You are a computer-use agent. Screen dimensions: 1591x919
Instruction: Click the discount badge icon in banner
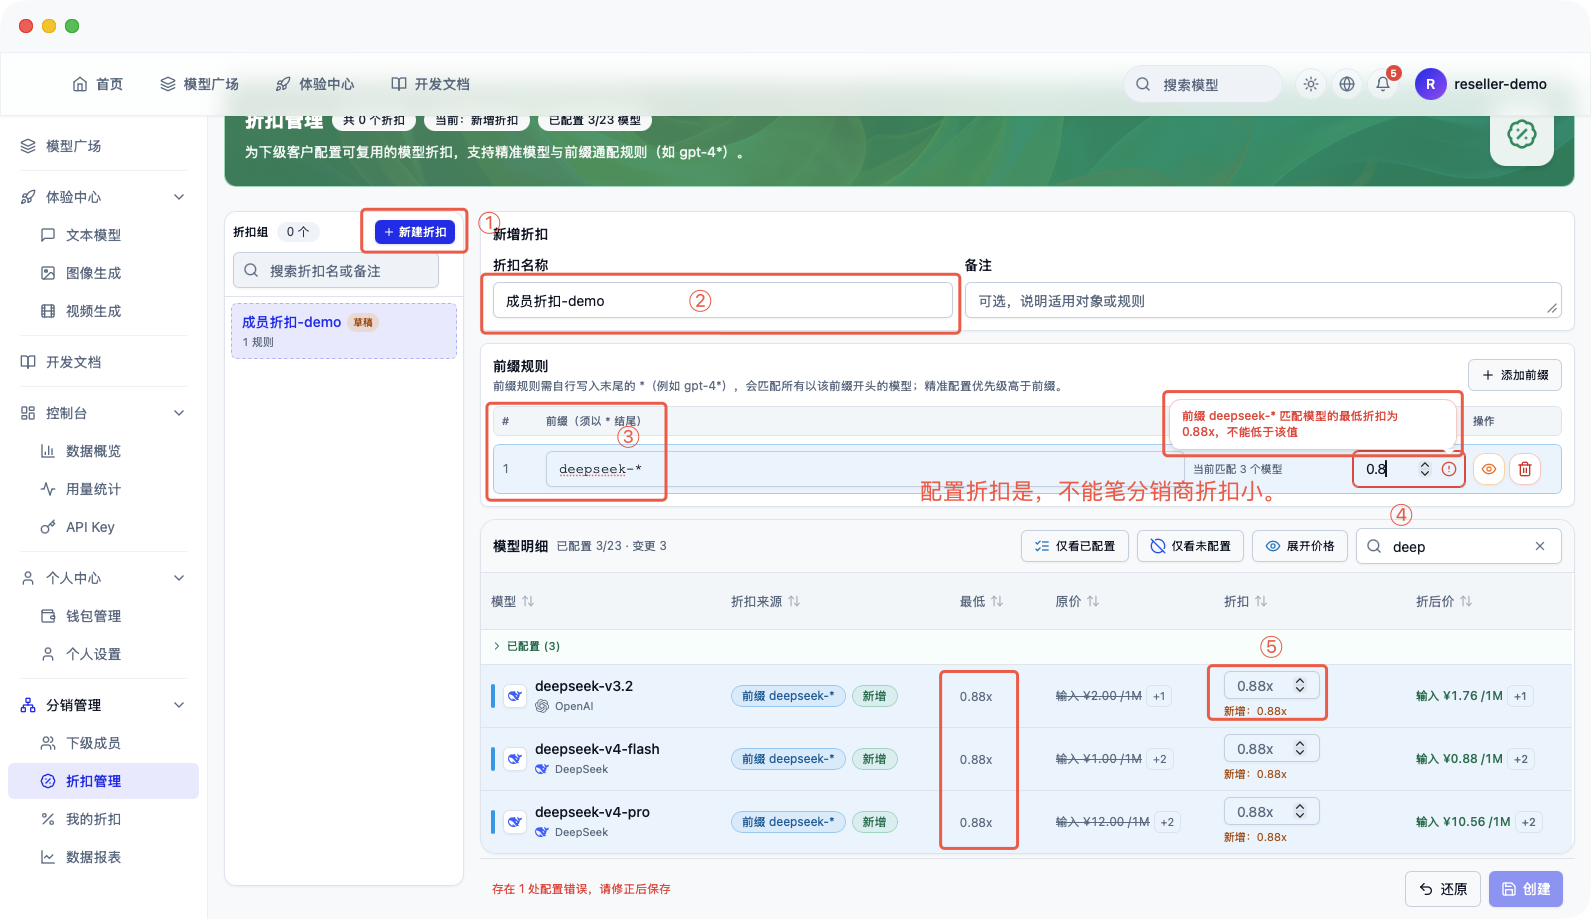point(1521,133)
